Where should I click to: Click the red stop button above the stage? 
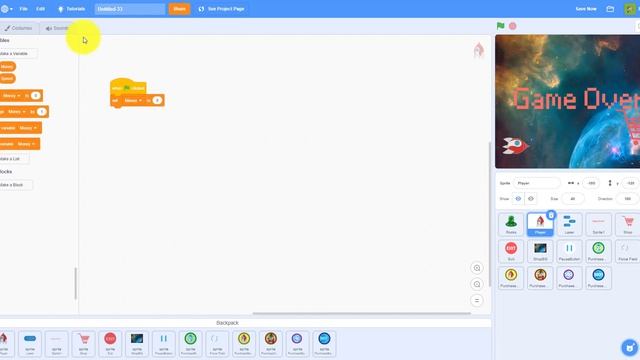(x=513, y=26)
